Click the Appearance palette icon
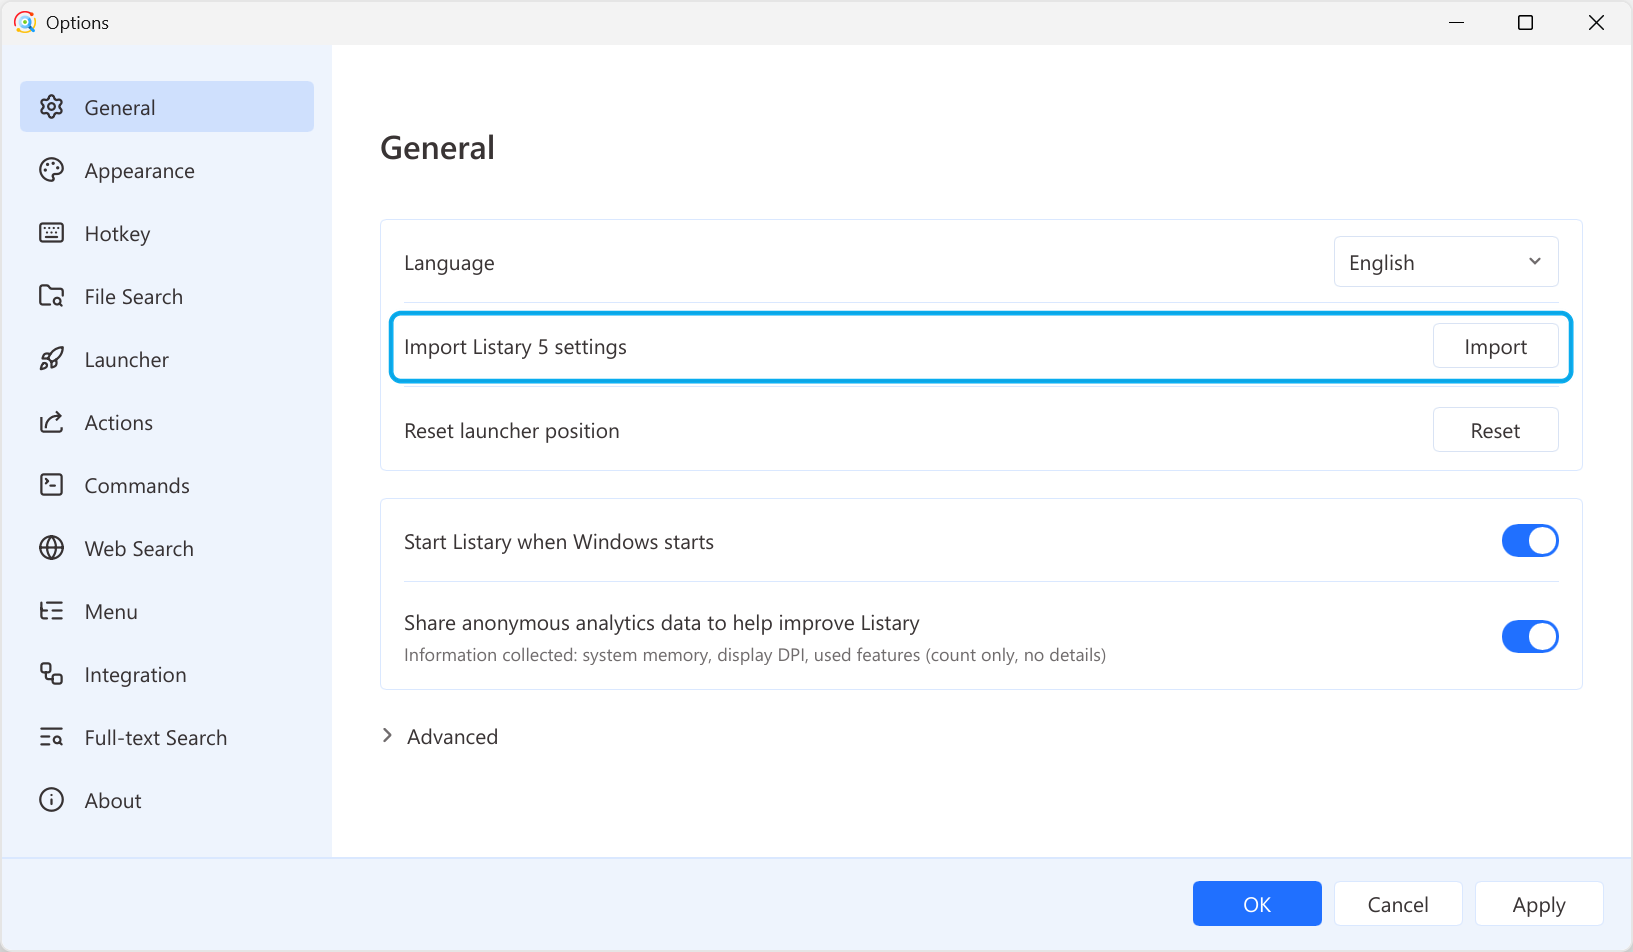 pyautogui.click(x=51, y=170)
